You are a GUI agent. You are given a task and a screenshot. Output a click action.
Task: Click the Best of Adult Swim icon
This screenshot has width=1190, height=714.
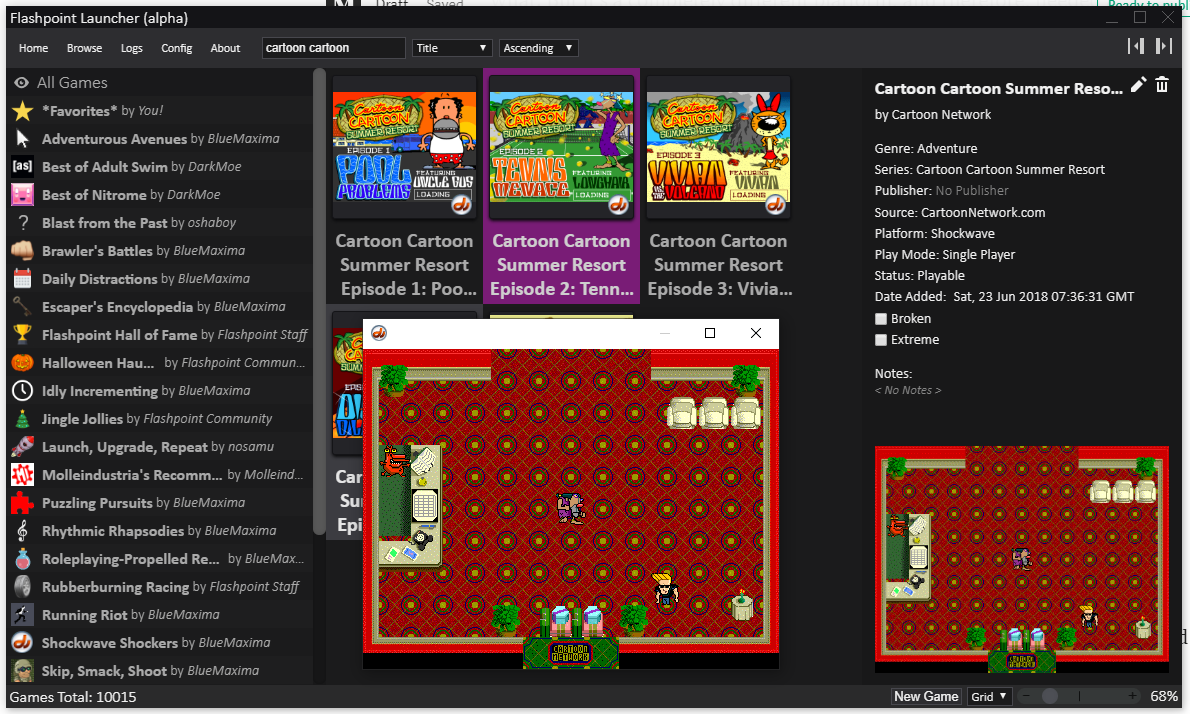(x=23, y=167)
